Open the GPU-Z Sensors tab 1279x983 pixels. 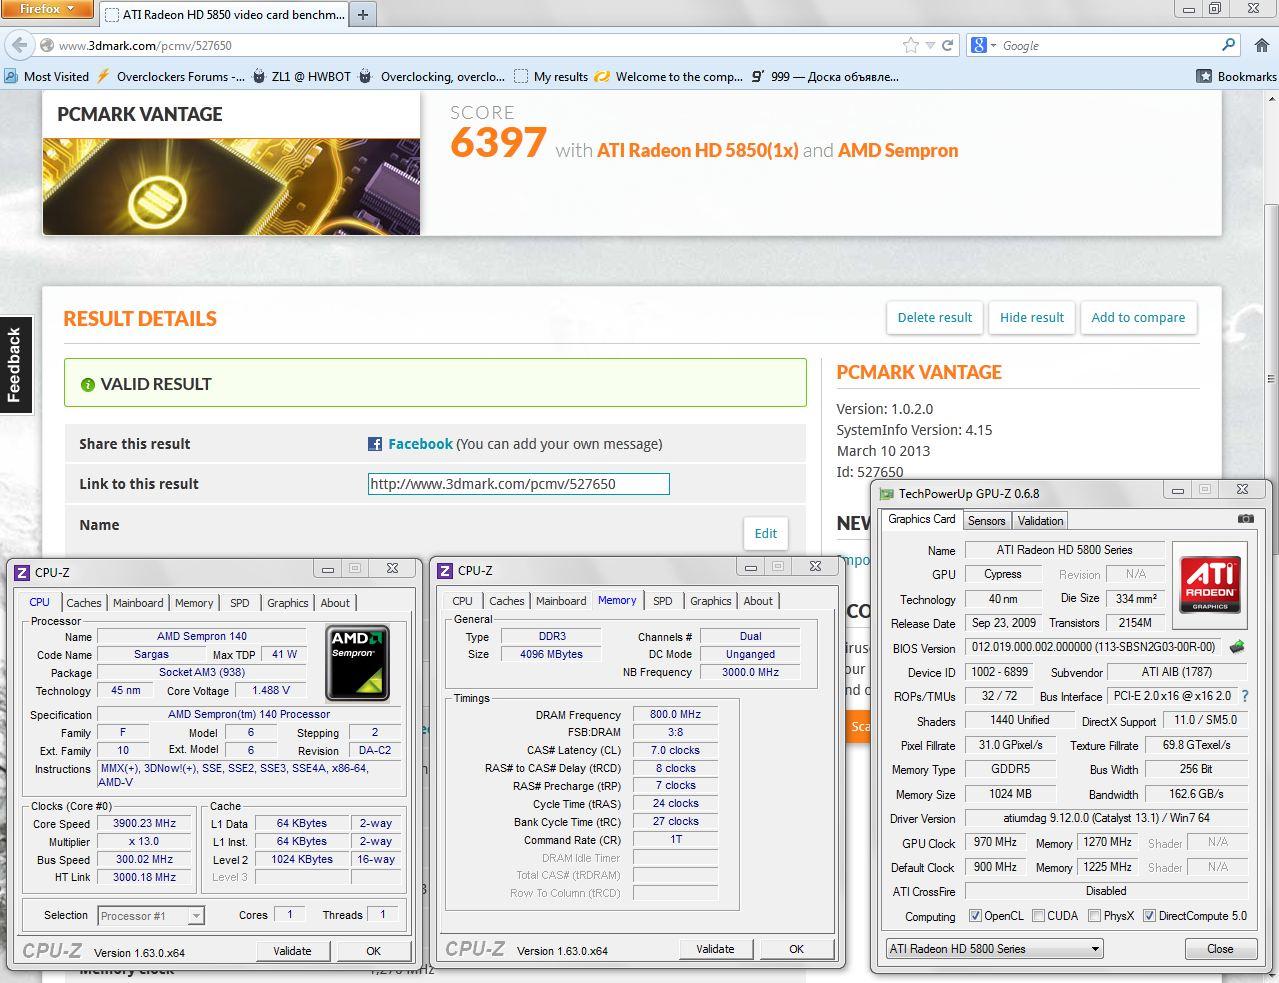tap(986, 521)
